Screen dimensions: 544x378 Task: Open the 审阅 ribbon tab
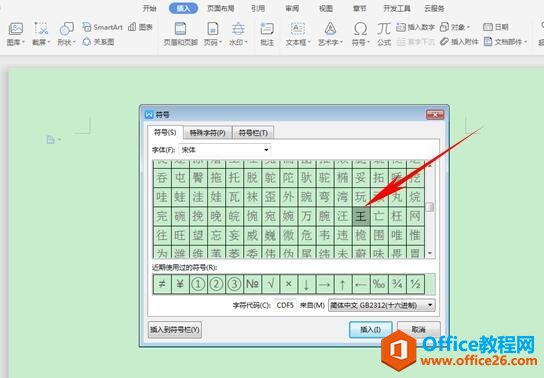coord(292,8)
